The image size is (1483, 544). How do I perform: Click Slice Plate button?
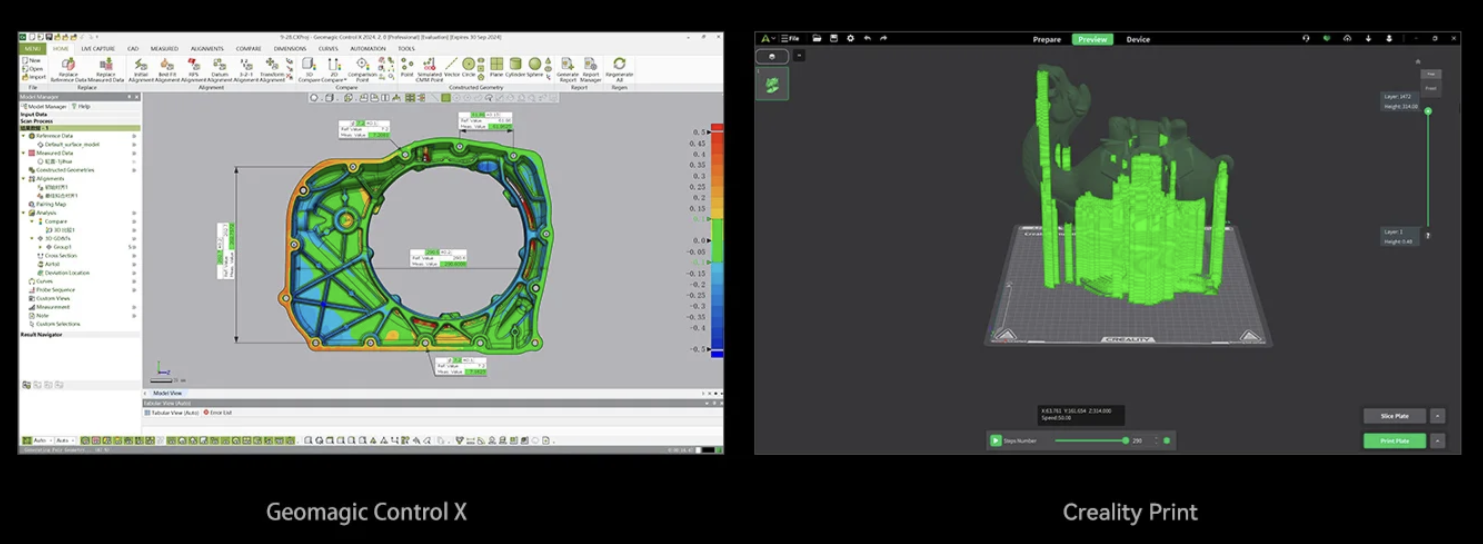click(1394, 416)
